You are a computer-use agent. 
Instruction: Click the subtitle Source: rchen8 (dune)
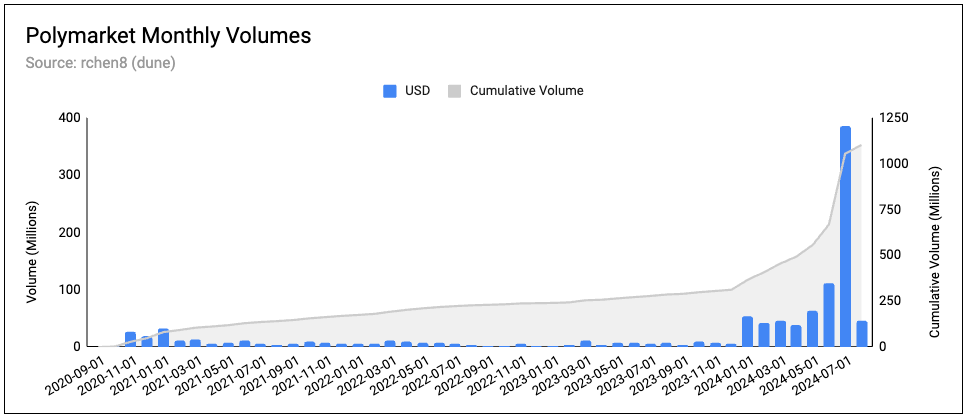tap(101, 64)
